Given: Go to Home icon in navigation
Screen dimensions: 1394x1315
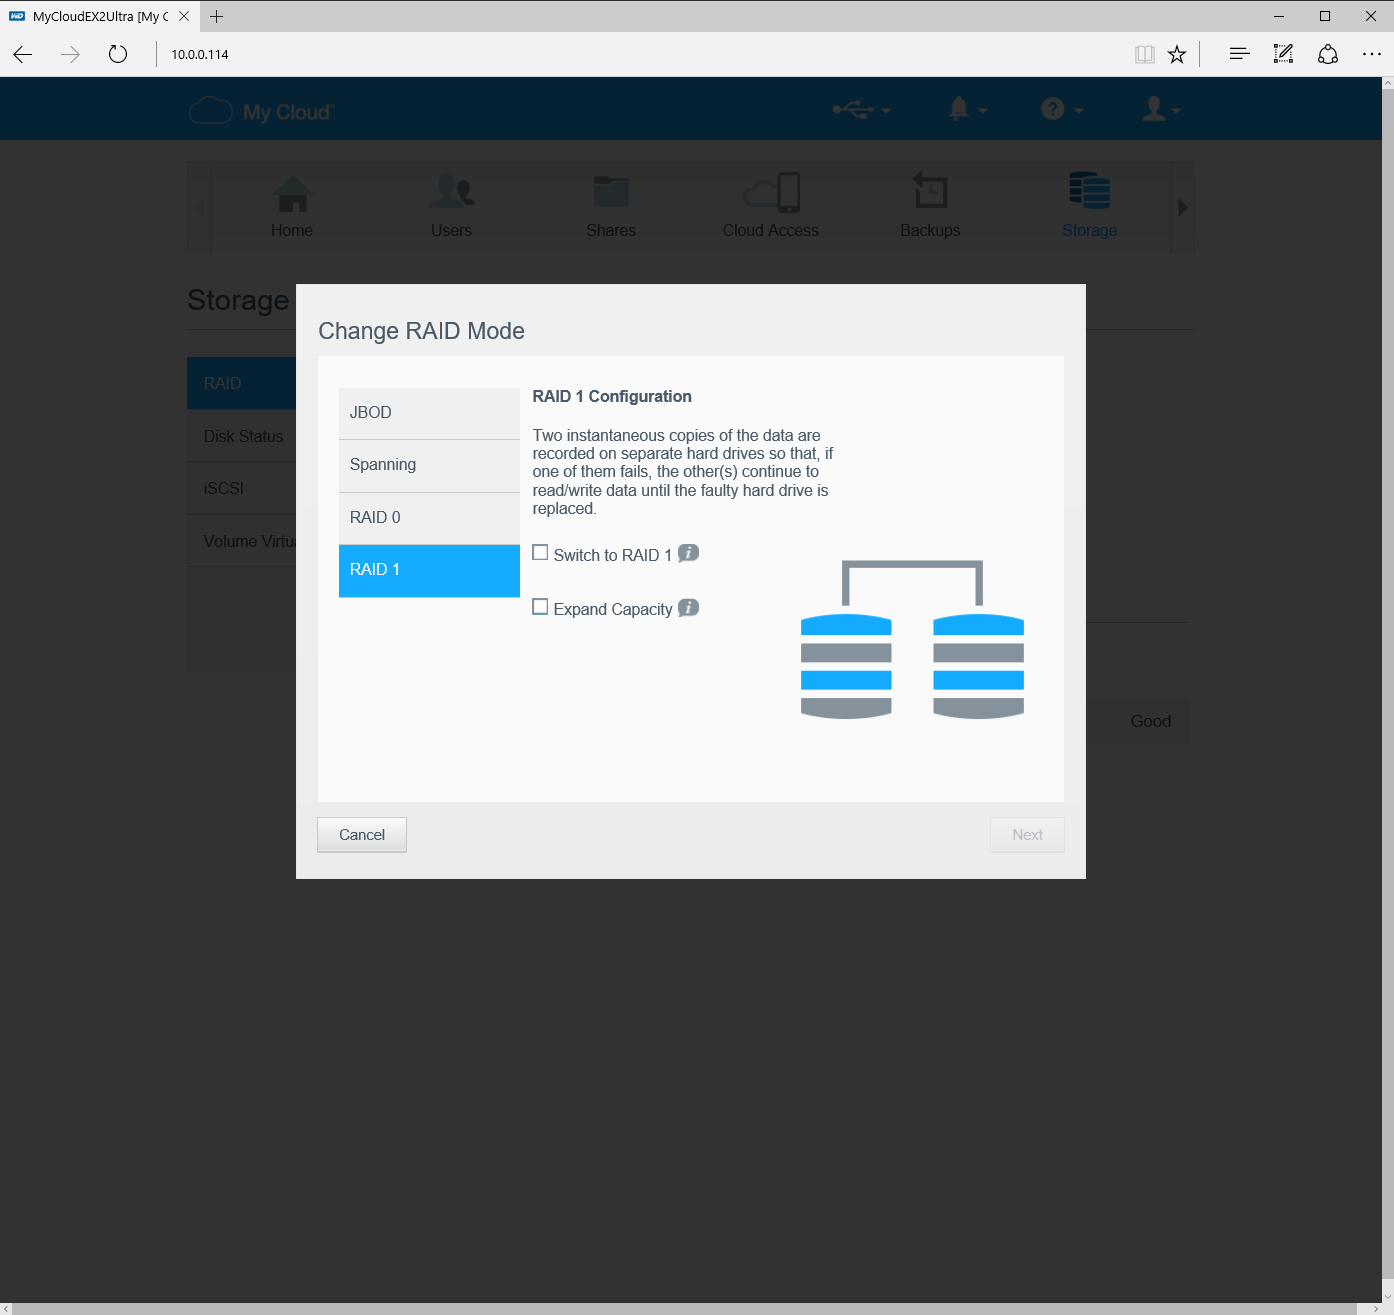Looking at the screenshot, I should pyautogui.click(x=292, y=194).
